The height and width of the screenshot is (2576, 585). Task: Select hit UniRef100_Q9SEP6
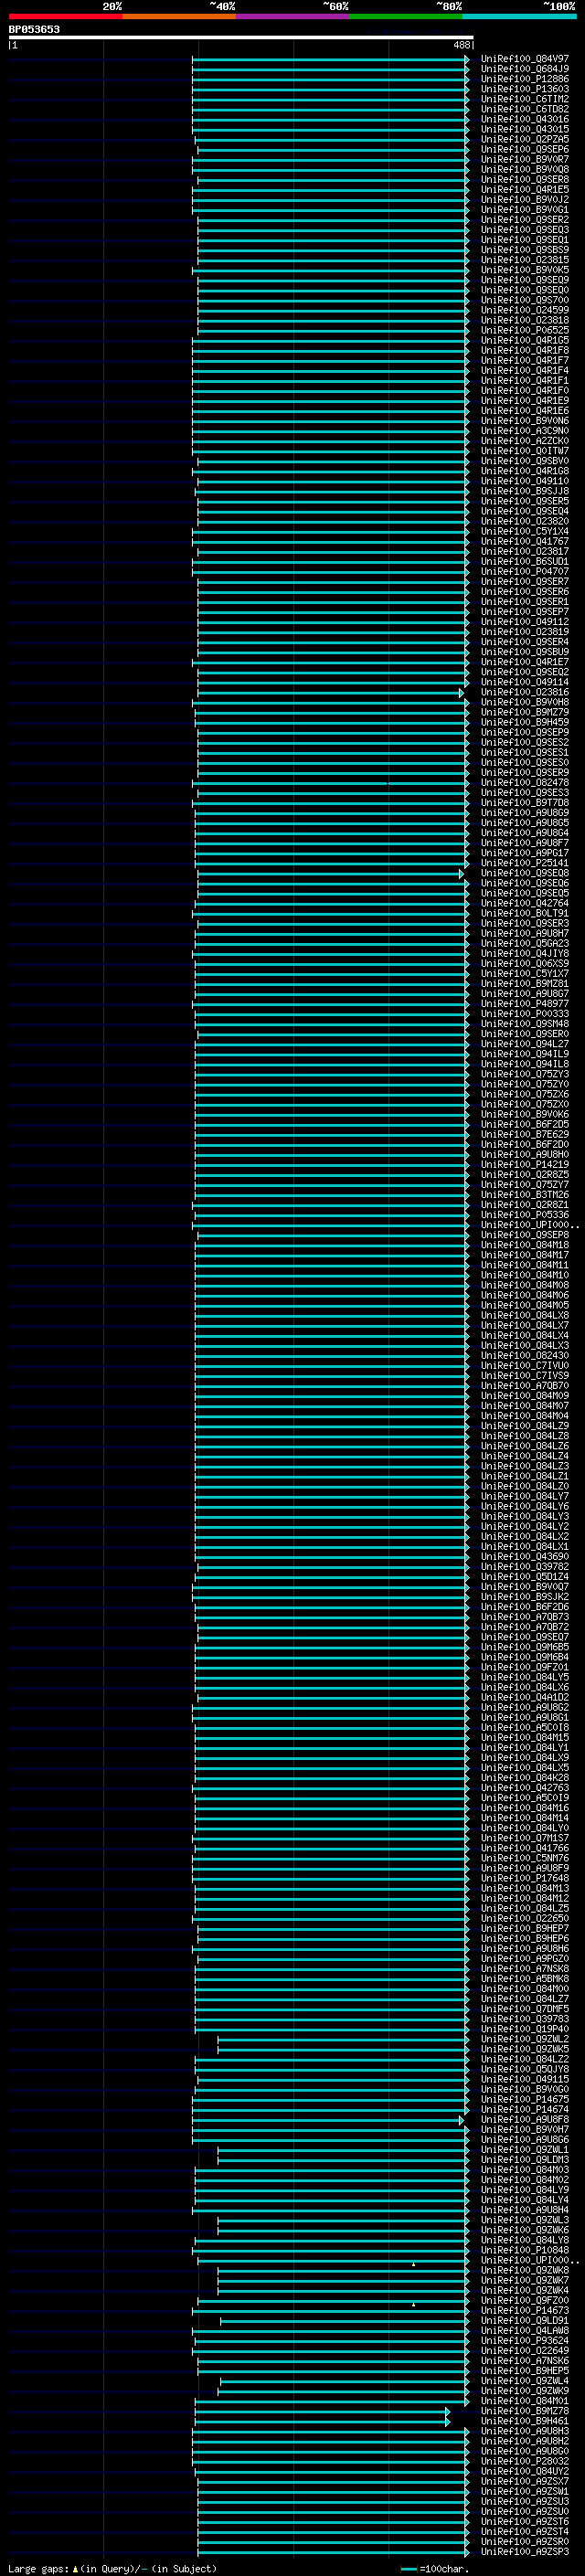[x=525, y=149]
